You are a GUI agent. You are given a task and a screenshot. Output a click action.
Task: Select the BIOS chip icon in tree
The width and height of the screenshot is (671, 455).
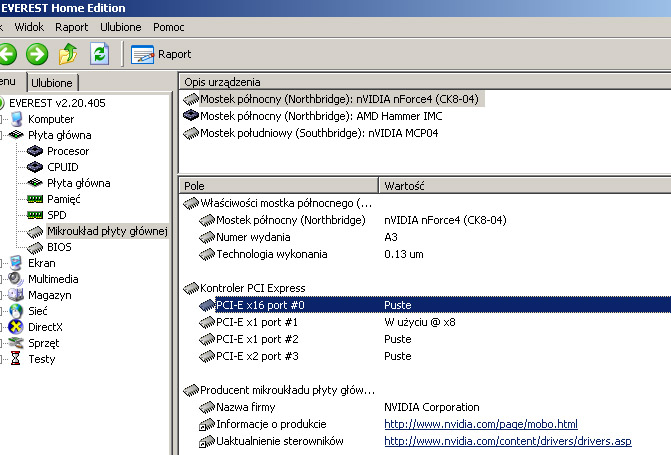35,247
